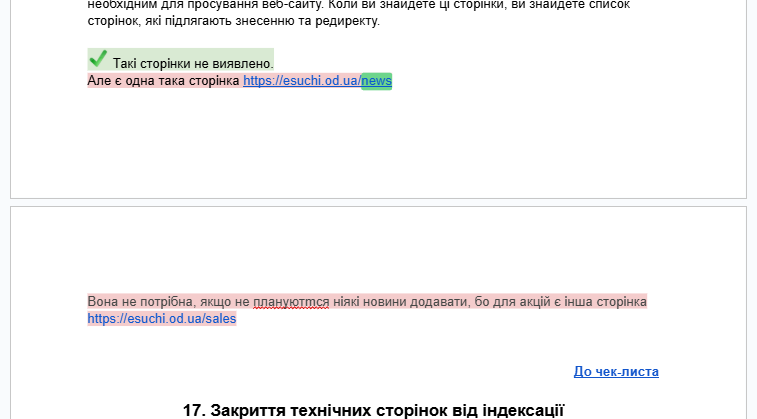Open the esuchi.od.ua/sales link

pos(162,319)
